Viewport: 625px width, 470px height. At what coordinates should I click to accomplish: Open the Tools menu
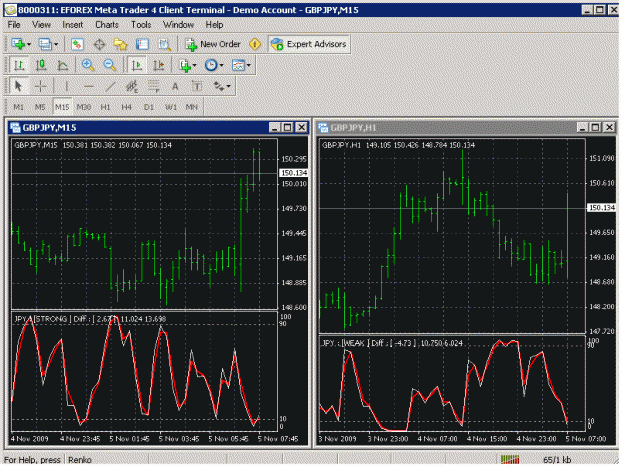click(x=141, y=25)
